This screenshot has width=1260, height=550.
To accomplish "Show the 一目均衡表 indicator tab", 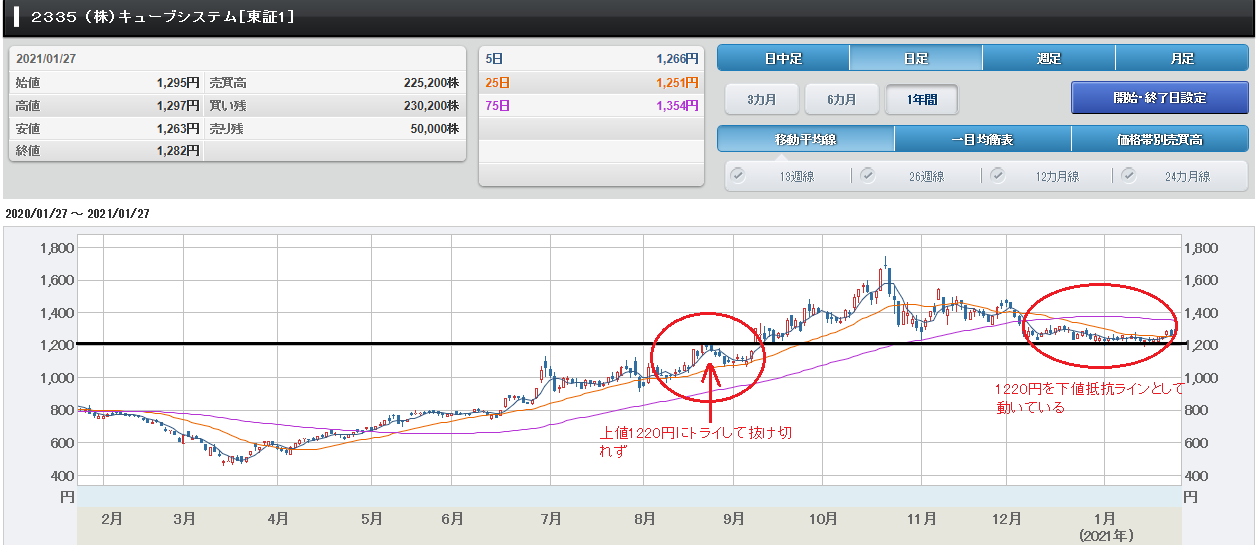I will pyautogui.click(x=982, y=139).
